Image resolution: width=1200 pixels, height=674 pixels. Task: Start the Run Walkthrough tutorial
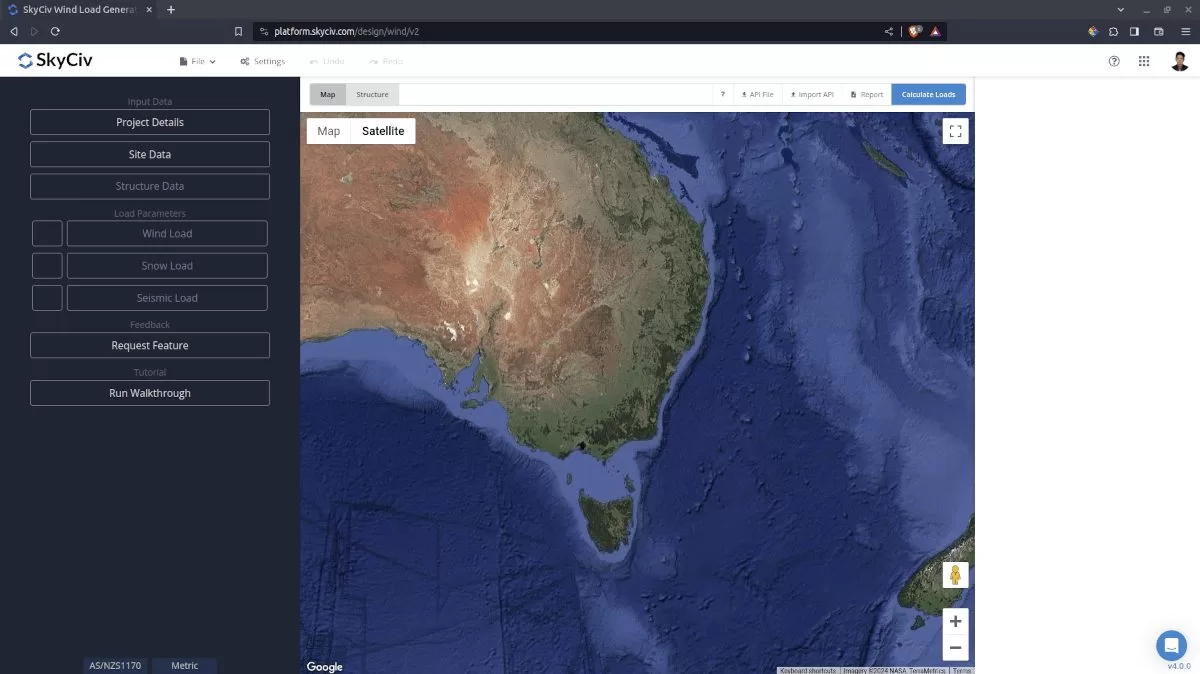coord(149,392)
